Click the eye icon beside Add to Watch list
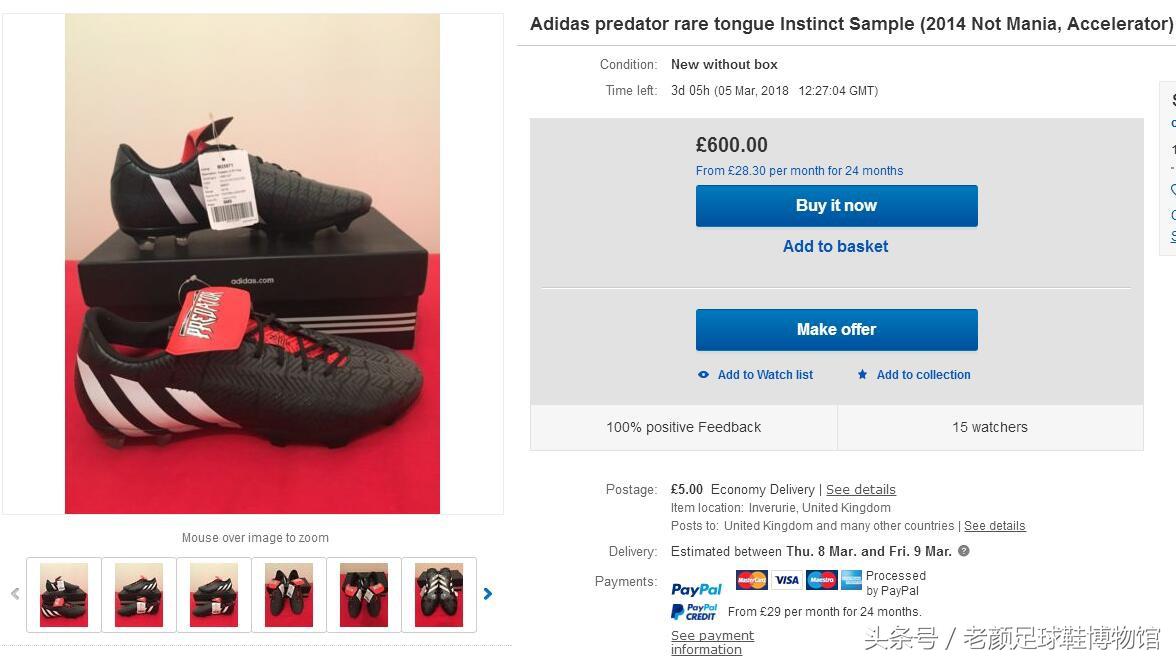 click(x=703, y=375)
